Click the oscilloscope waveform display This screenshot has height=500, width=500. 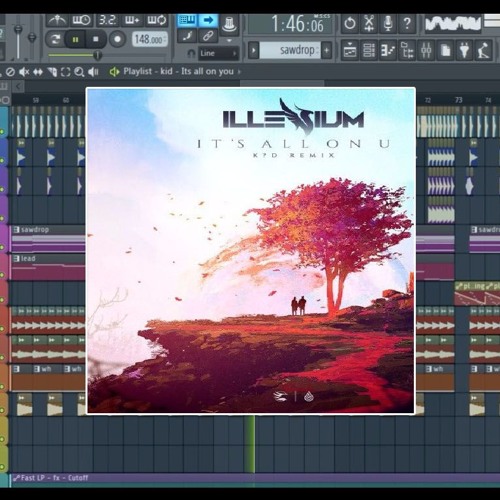click(x=453, y=24)
